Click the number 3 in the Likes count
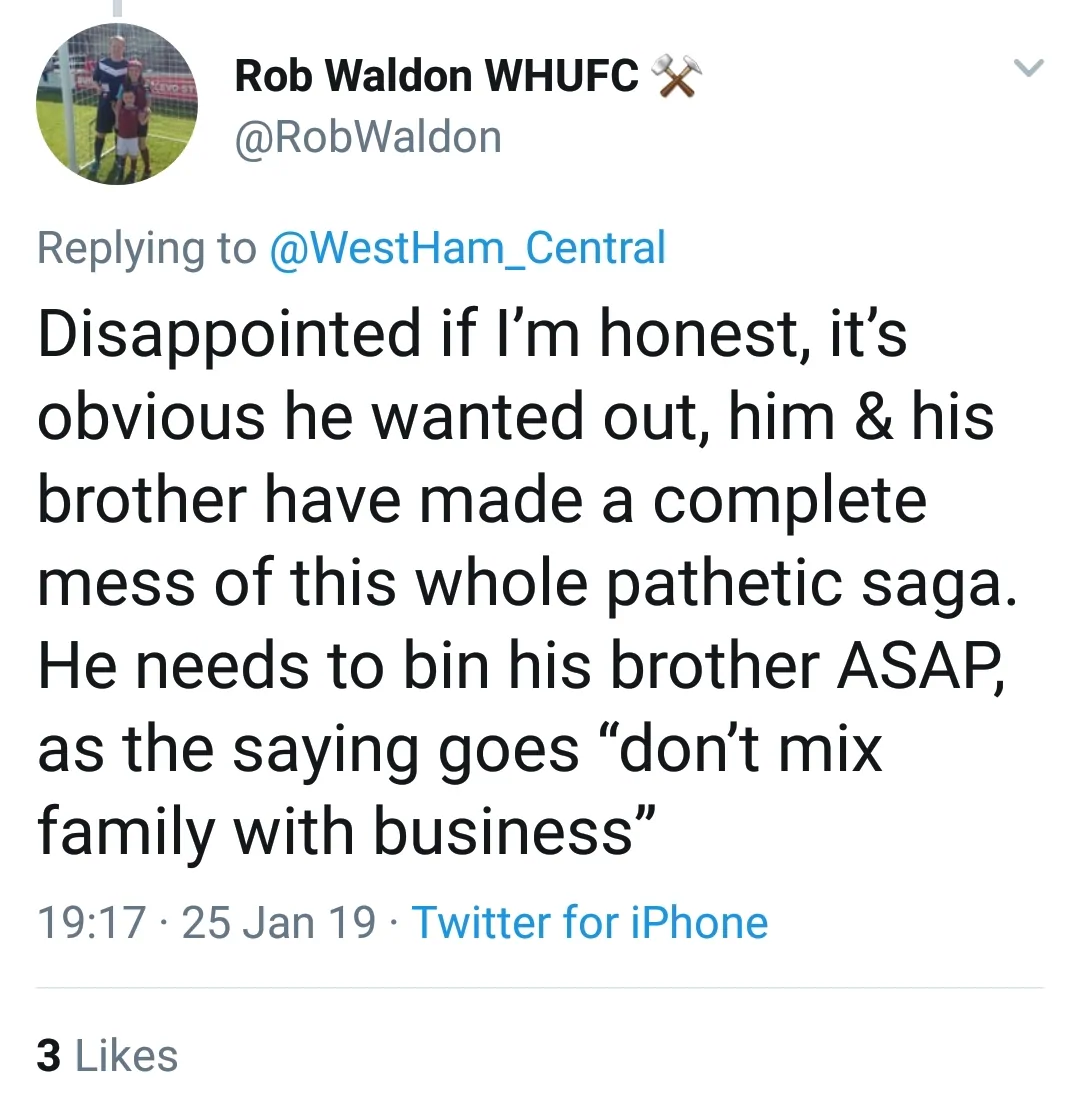 point(48,1056)
